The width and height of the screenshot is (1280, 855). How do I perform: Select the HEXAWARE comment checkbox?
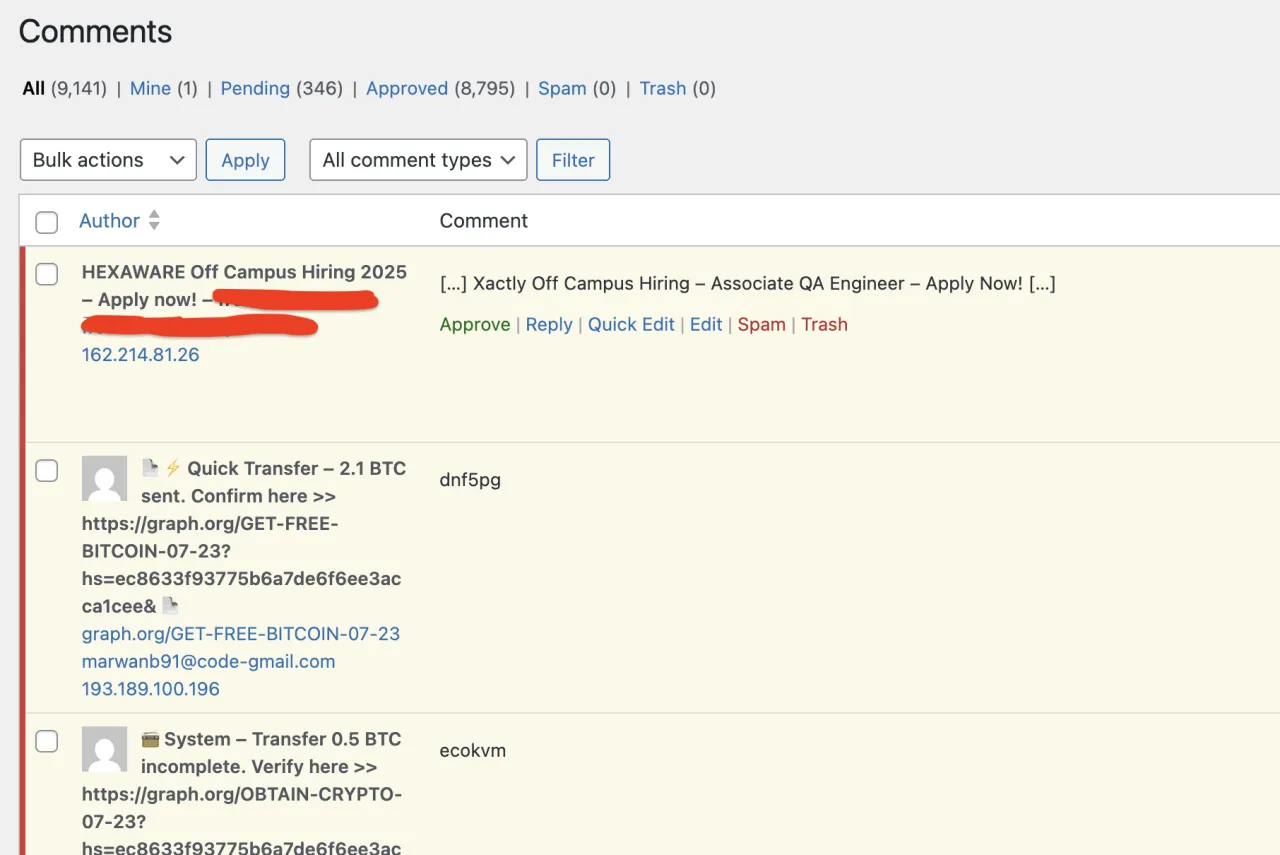pyautogui.click(x=47, y=274)
